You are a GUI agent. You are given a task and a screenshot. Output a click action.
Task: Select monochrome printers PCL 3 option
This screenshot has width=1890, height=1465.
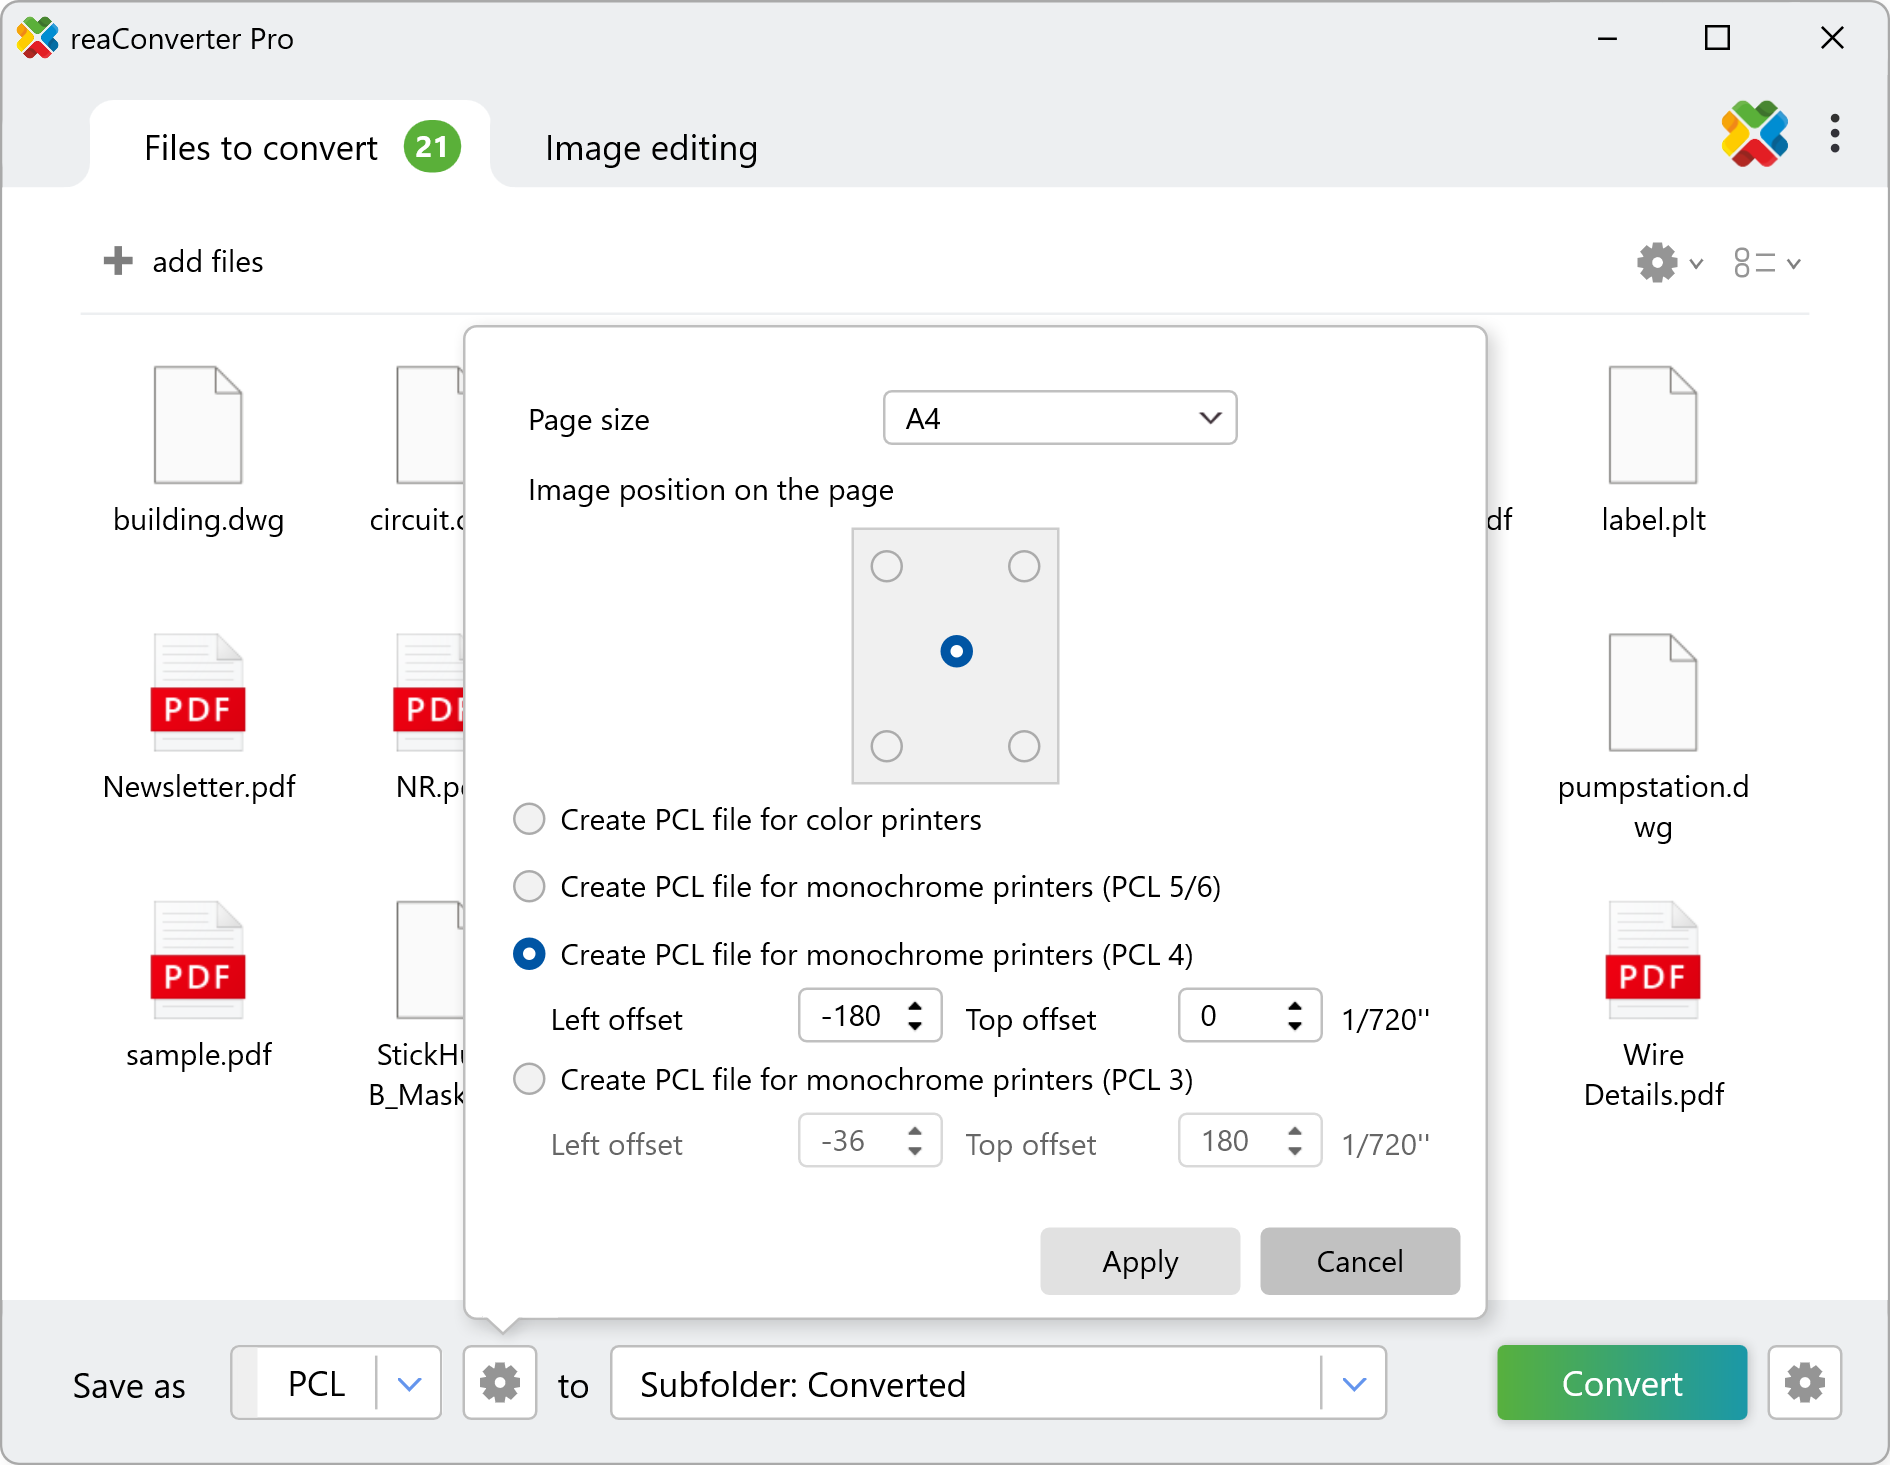click(529, 1080)
